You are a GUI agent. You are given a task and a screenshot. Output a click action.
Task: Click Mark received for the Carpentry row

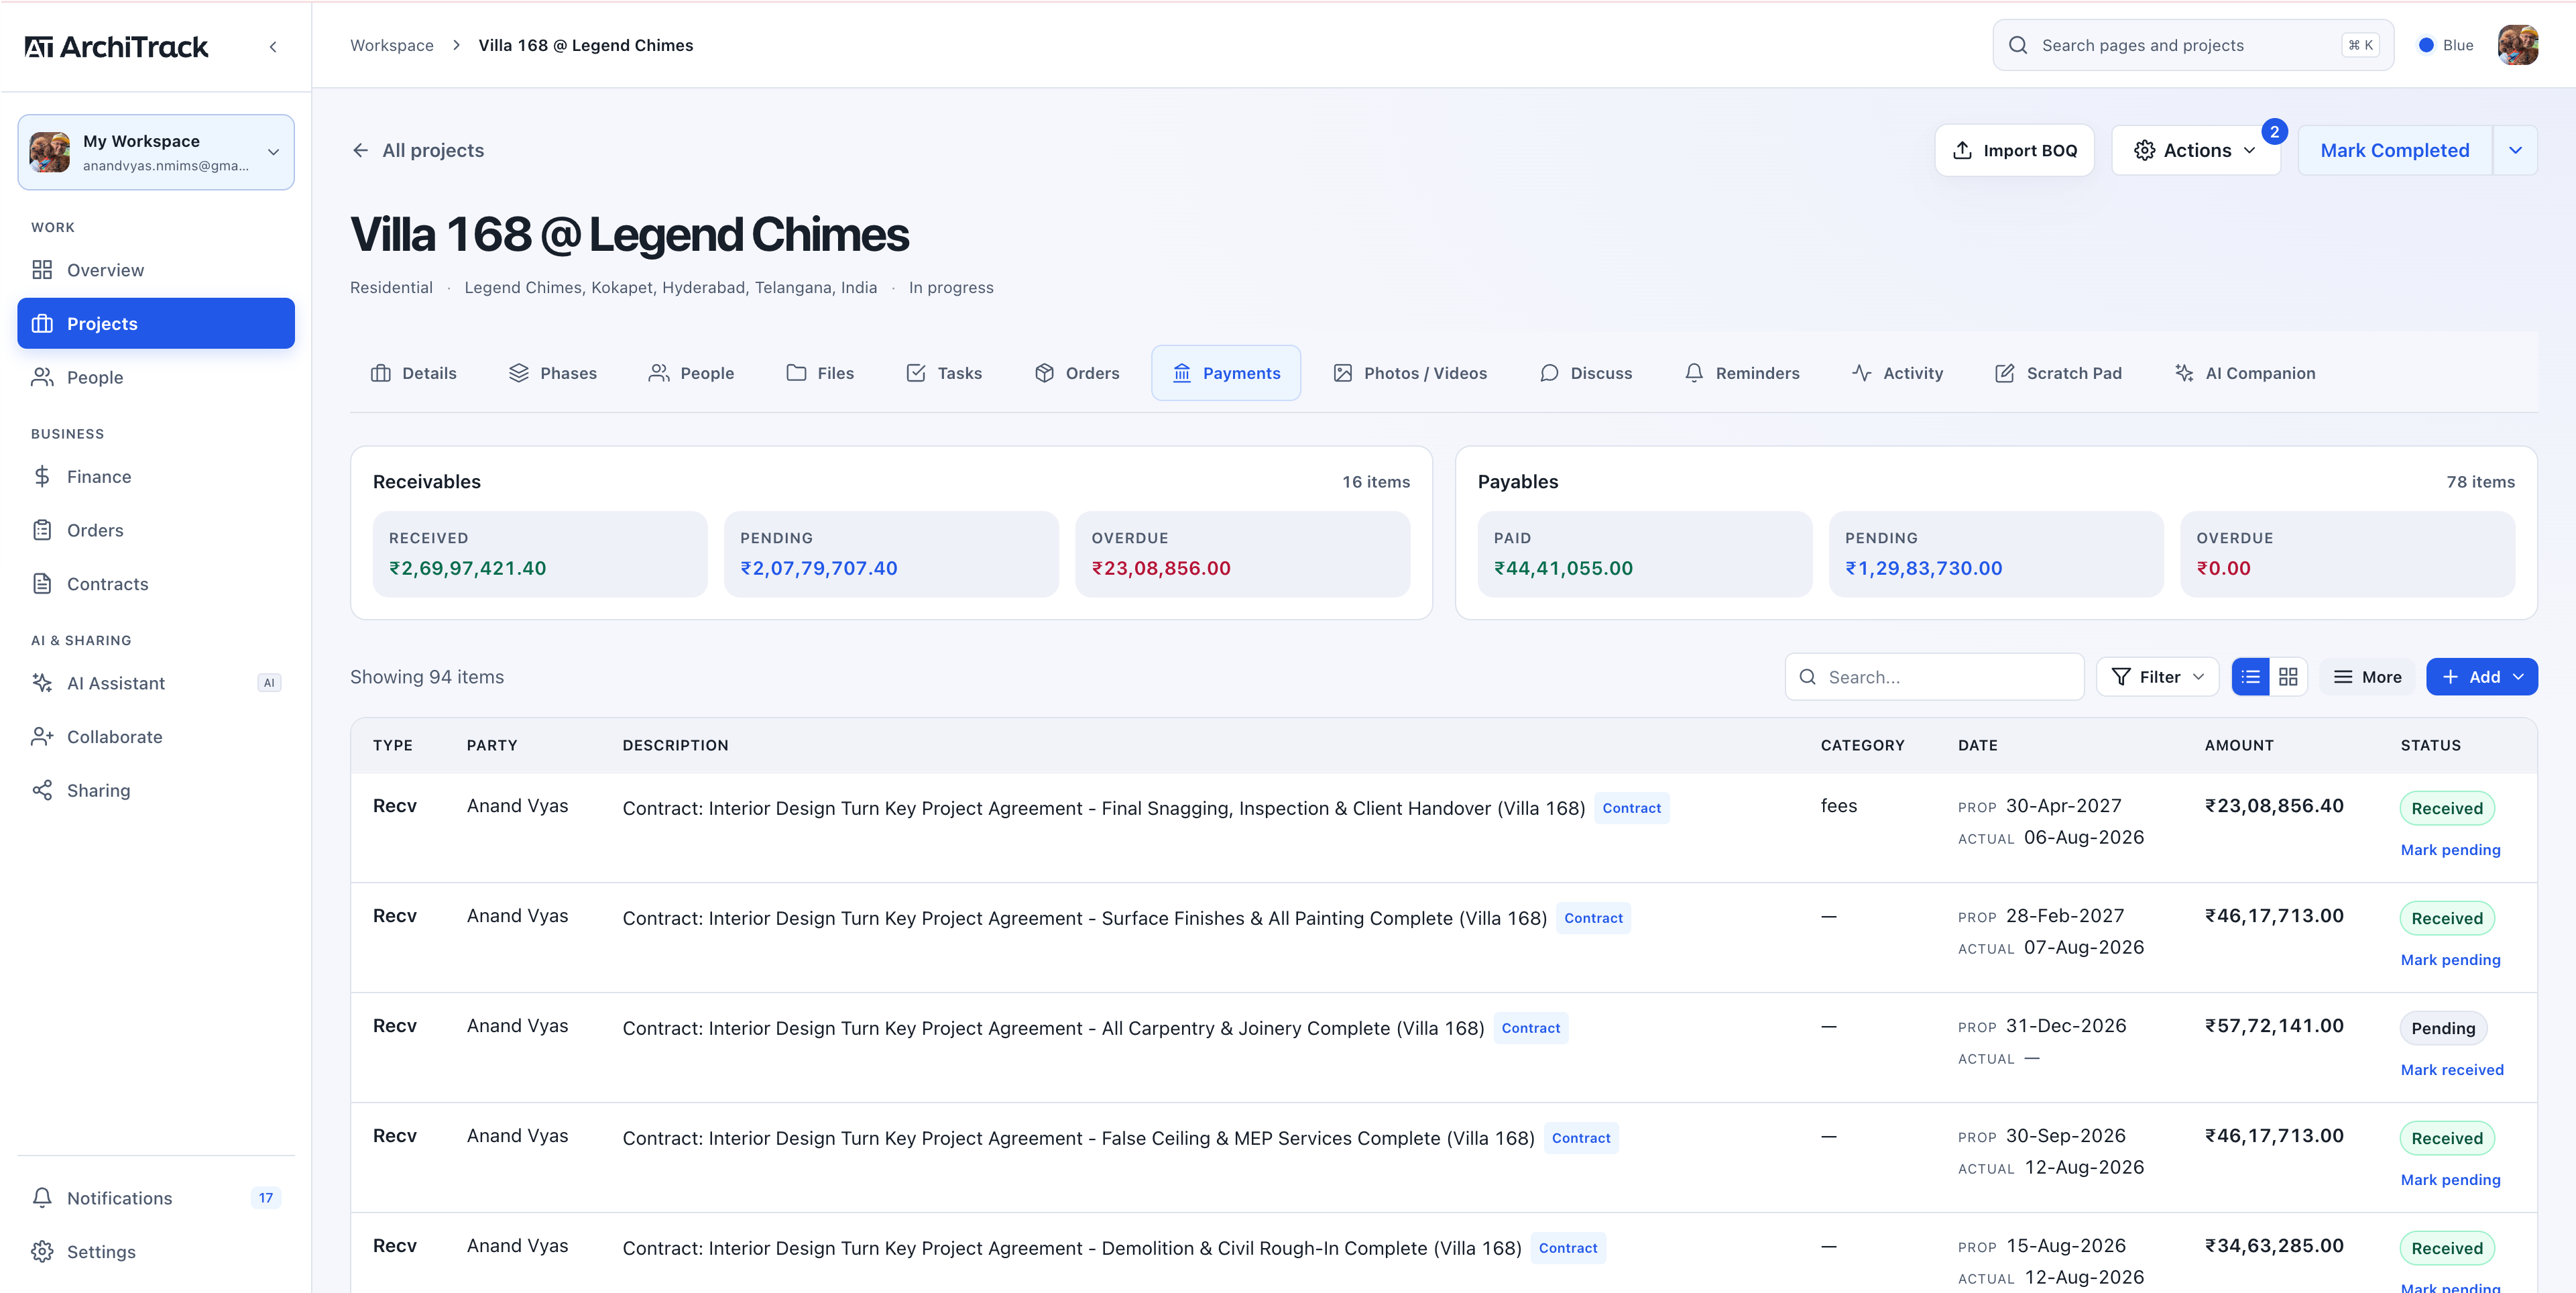[x=2452, y=1070]
